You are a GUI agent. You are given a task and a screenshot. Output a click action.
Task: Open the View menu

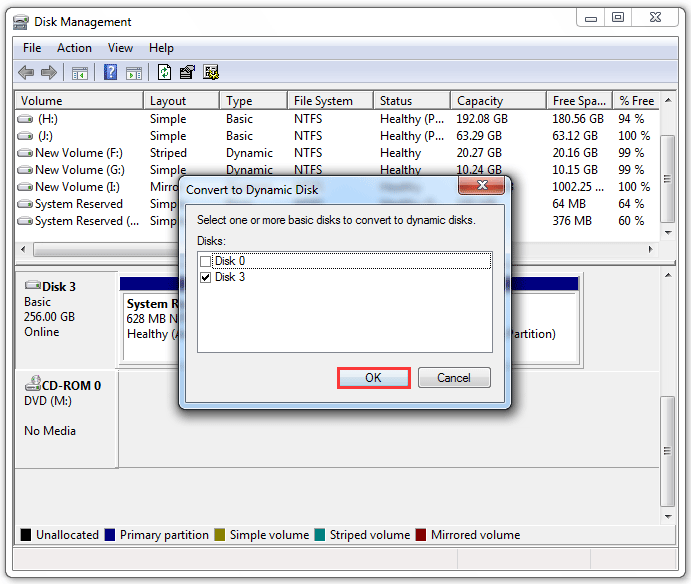click(120, 48)
